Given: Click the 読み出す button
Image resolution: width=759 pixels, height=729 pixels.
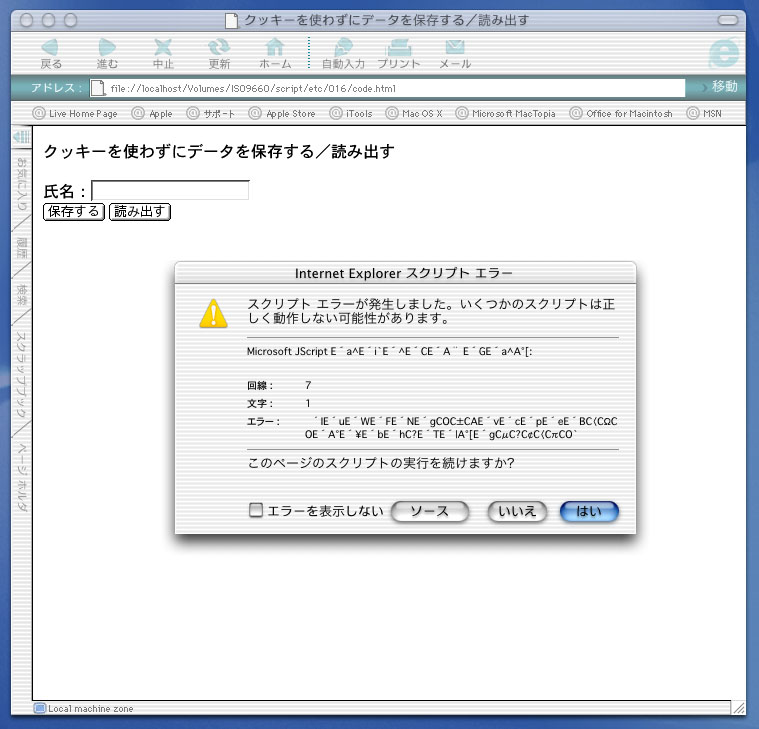Looking at the screenshot, I should [x=140, y=212].
